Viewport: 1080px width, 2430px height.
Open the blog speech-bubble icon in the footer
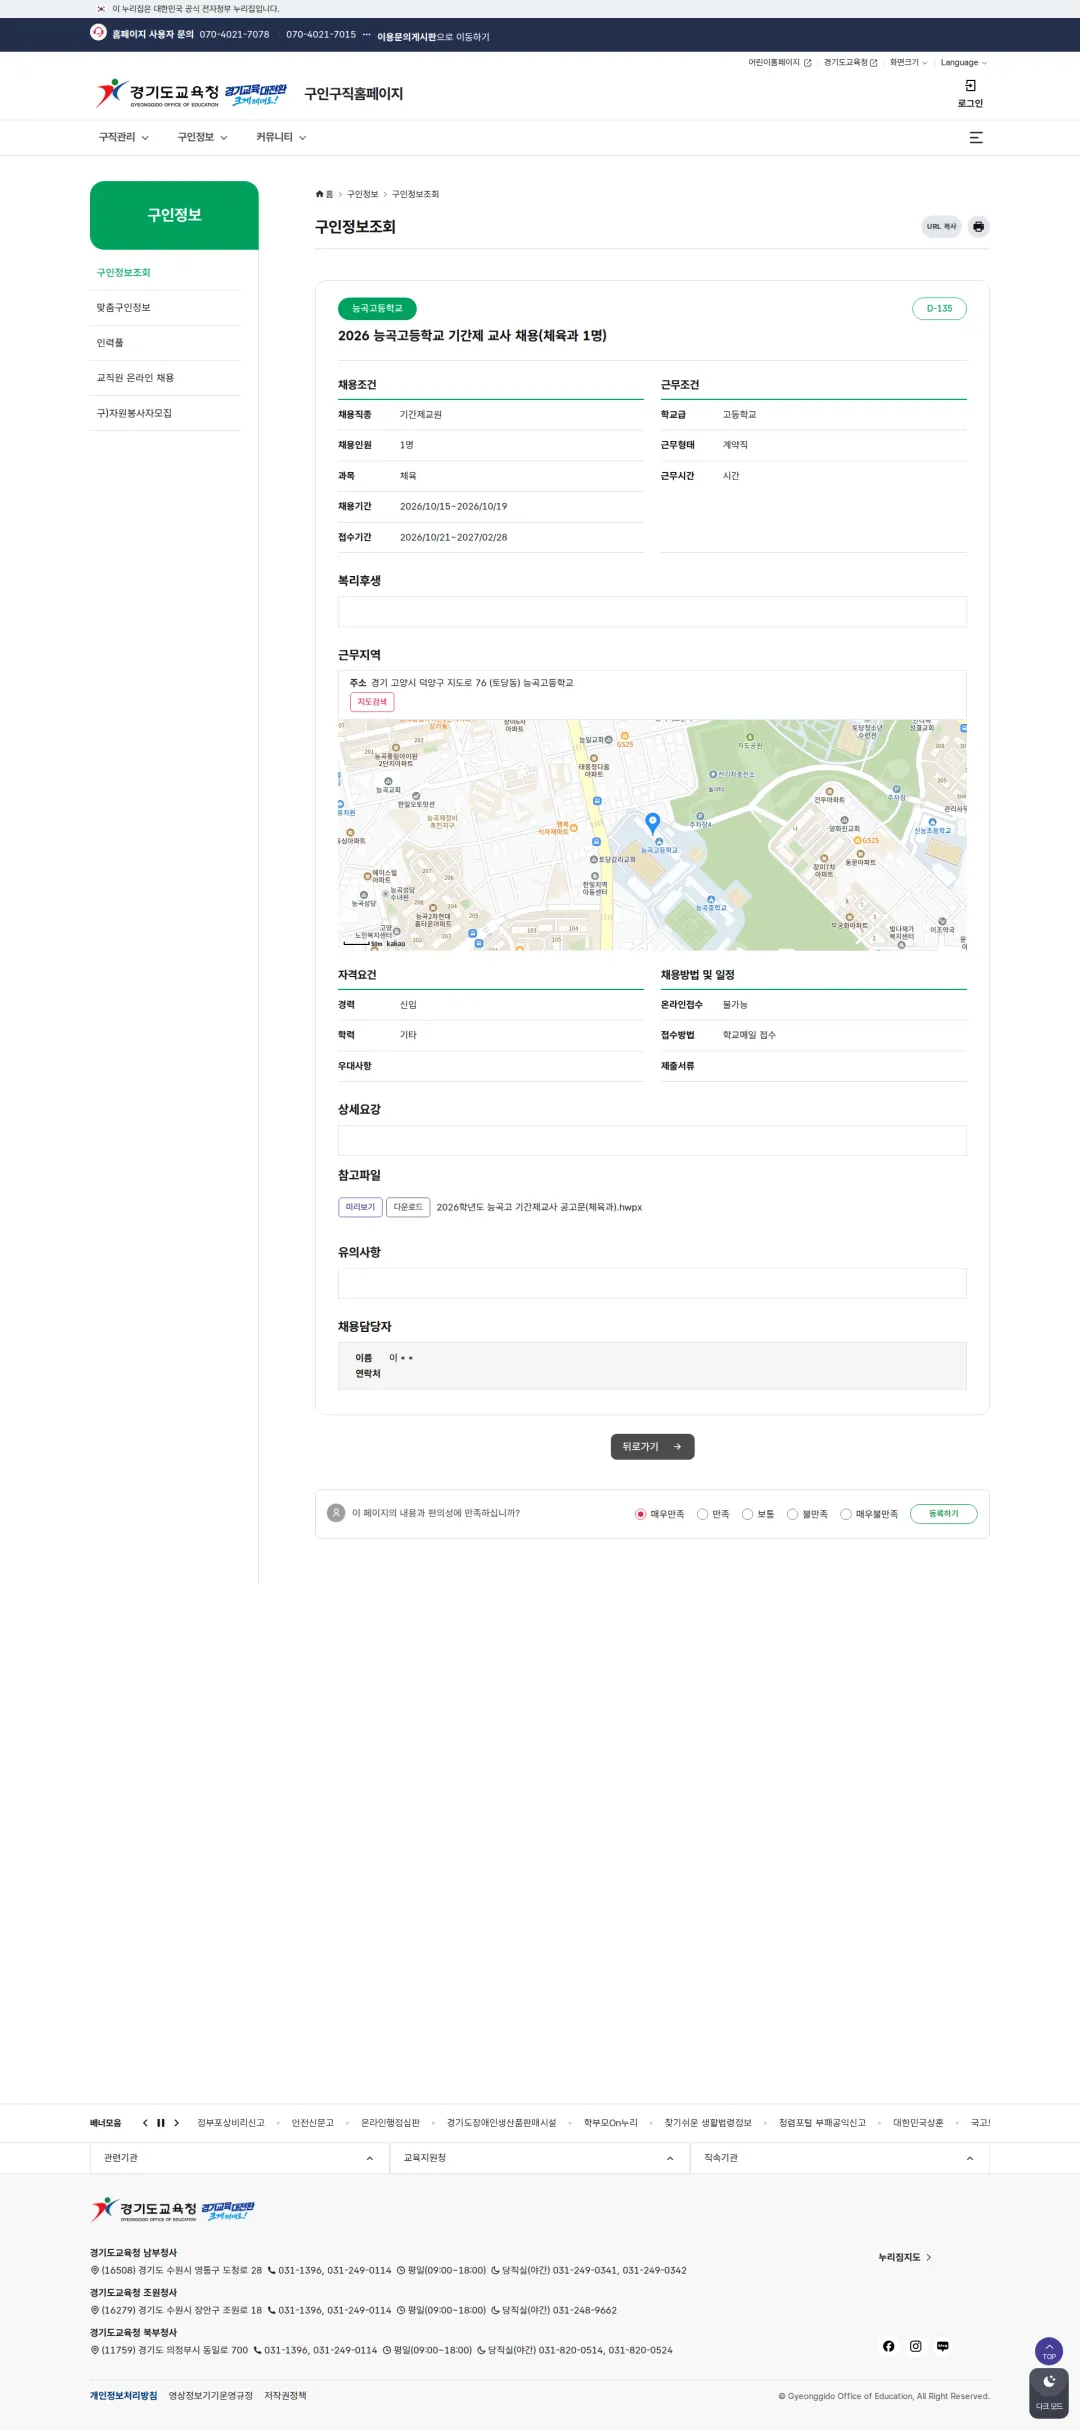point(942,2346)
